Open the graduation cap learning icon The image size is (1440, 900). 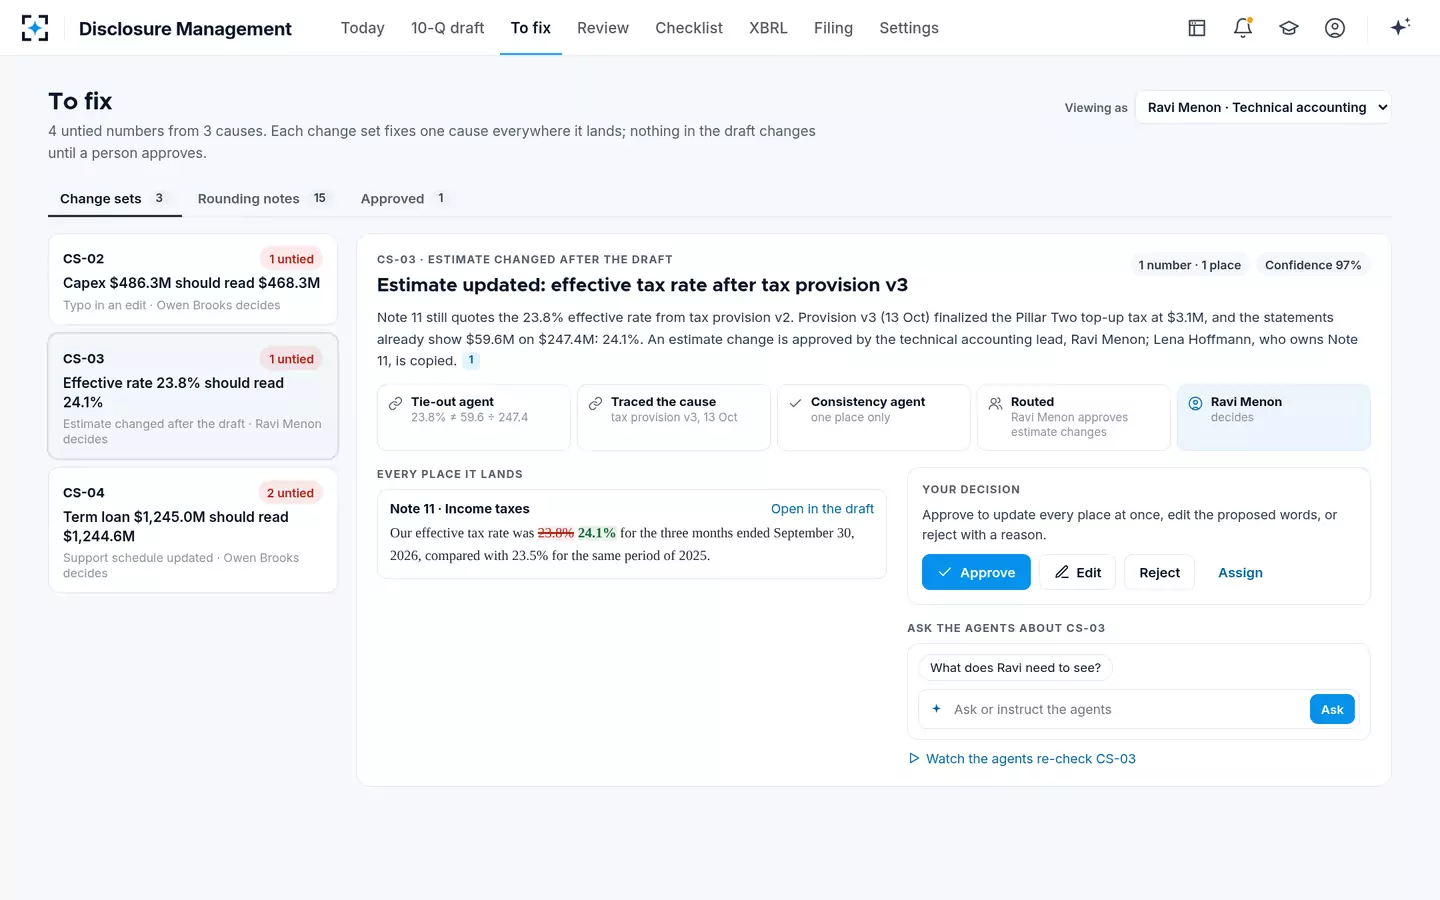(1289, 28)
